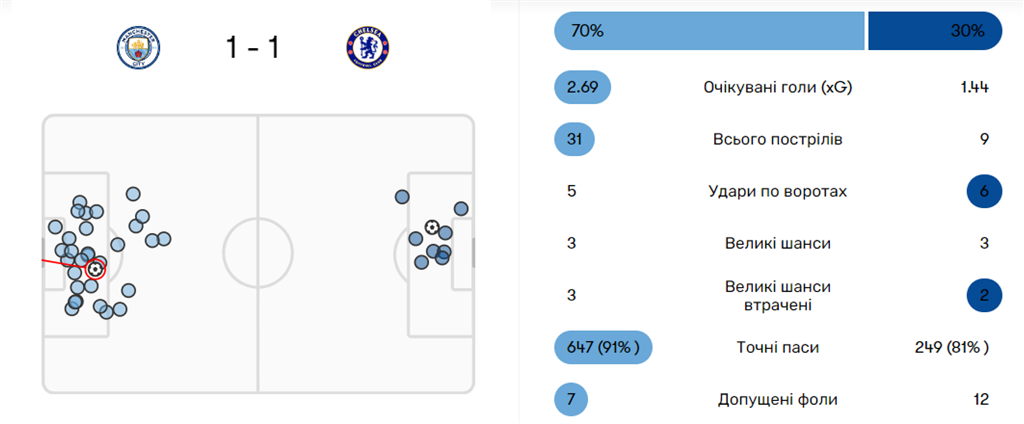
Task: Click Chelsea's goal ball marker
Action: tap(432, 228)
